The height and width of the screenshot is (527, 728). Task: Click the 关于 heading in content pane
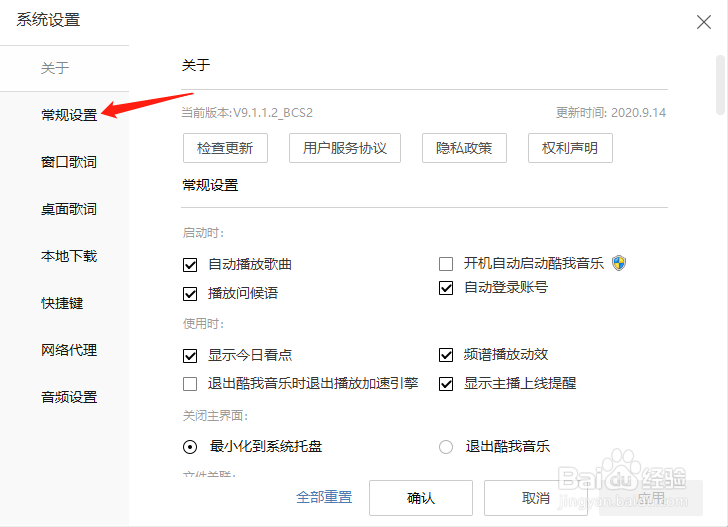[196, 65]
